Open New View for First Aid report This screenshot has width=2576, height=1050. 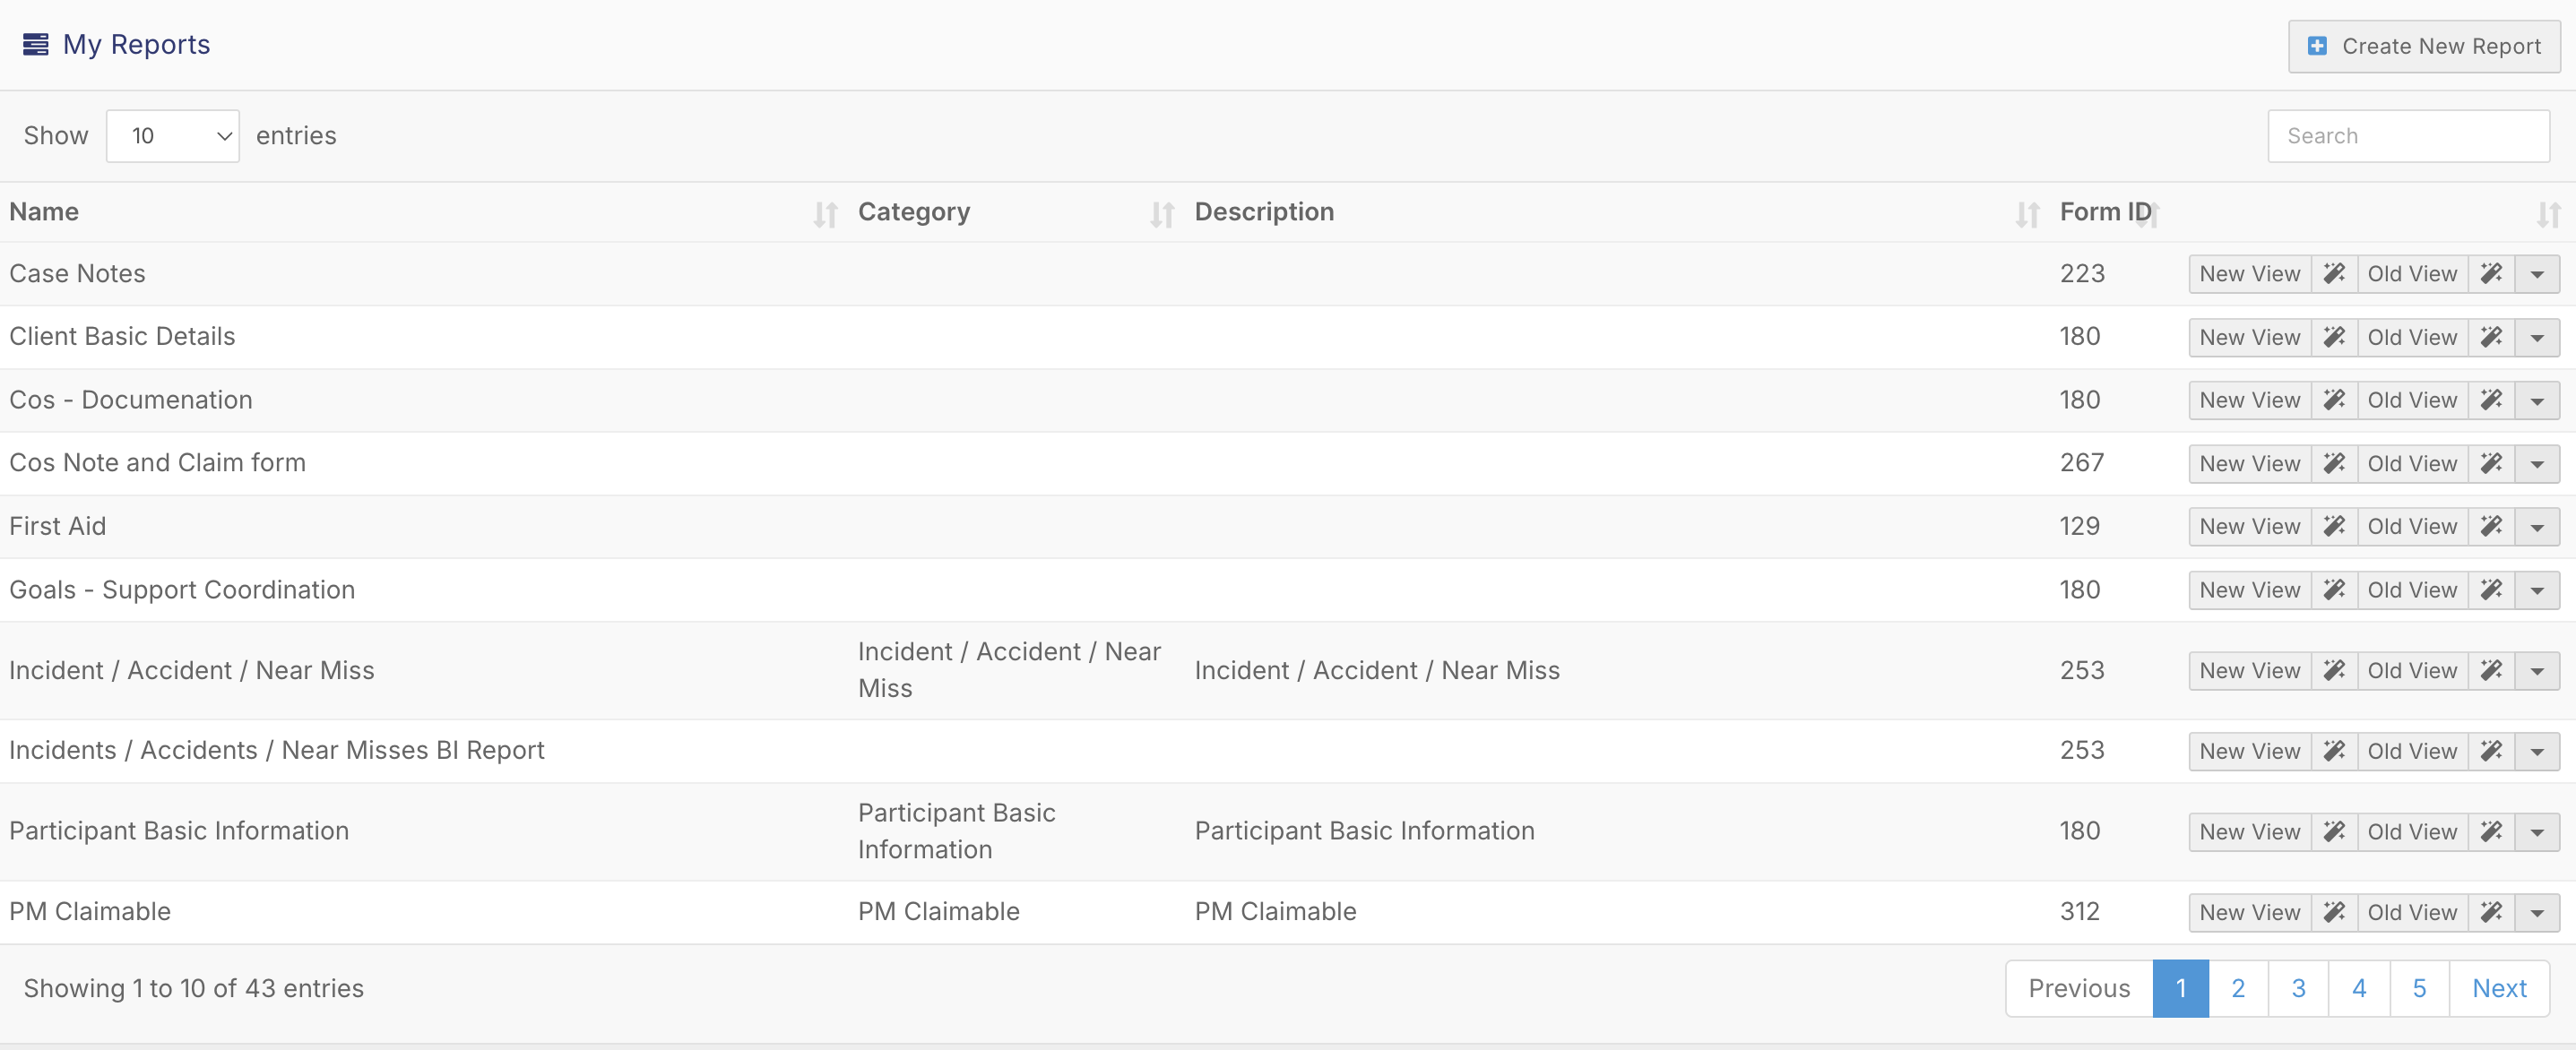tap(2250, 527)
